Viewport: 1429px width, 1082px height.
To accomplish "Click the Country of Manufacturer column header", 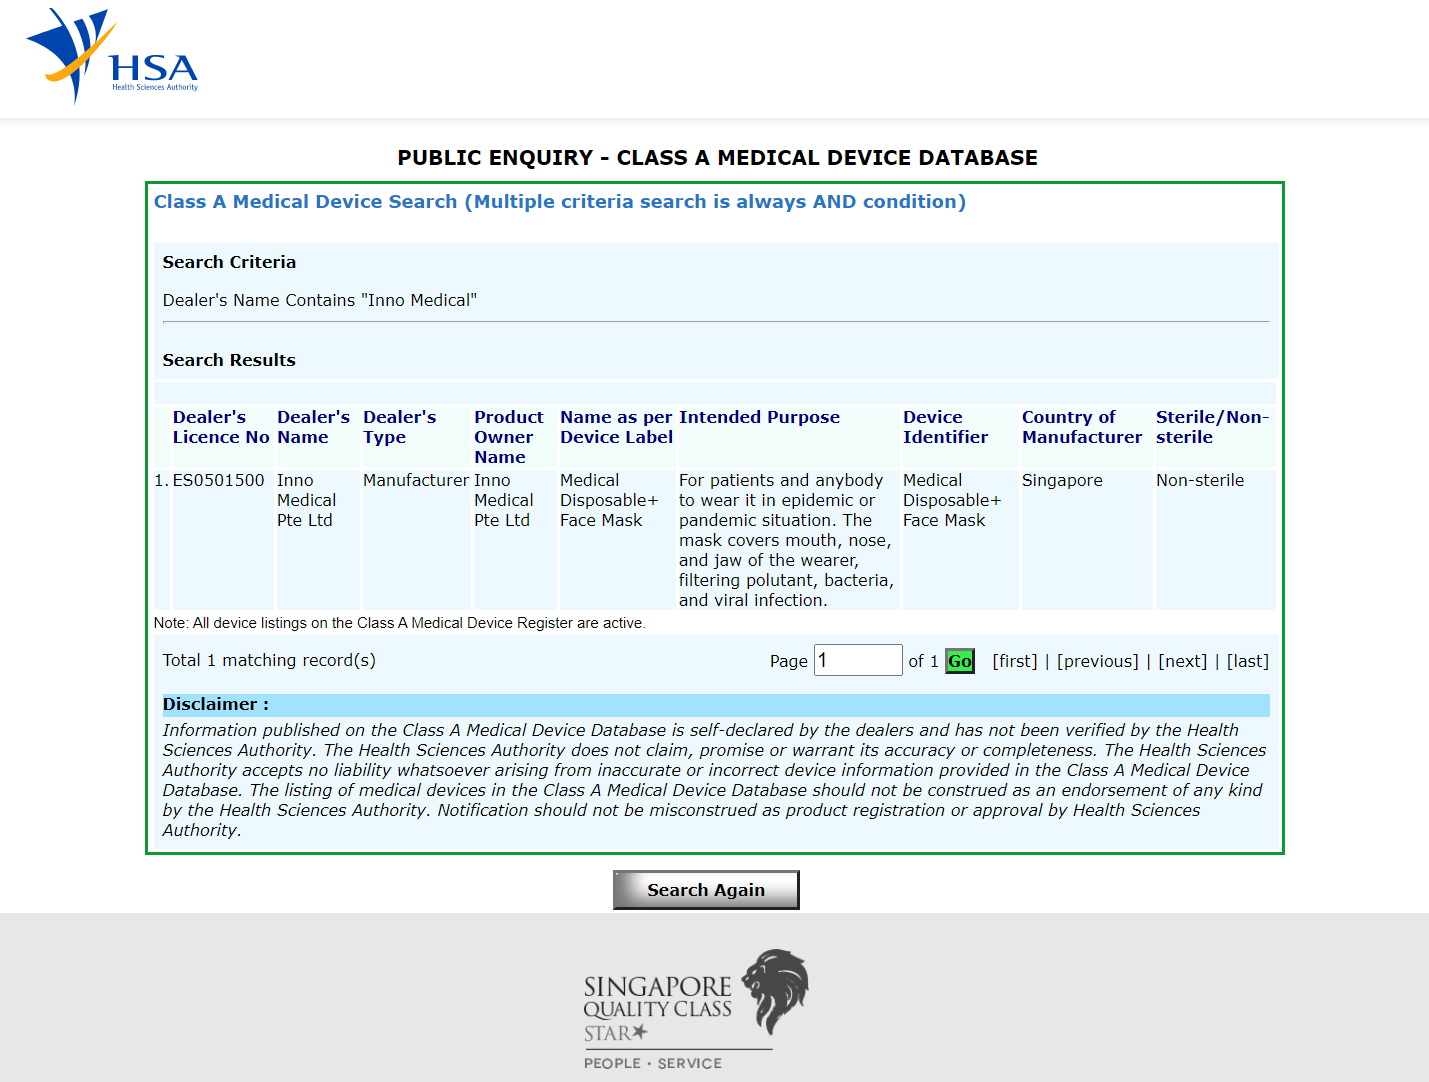I will coord(1081,427).
